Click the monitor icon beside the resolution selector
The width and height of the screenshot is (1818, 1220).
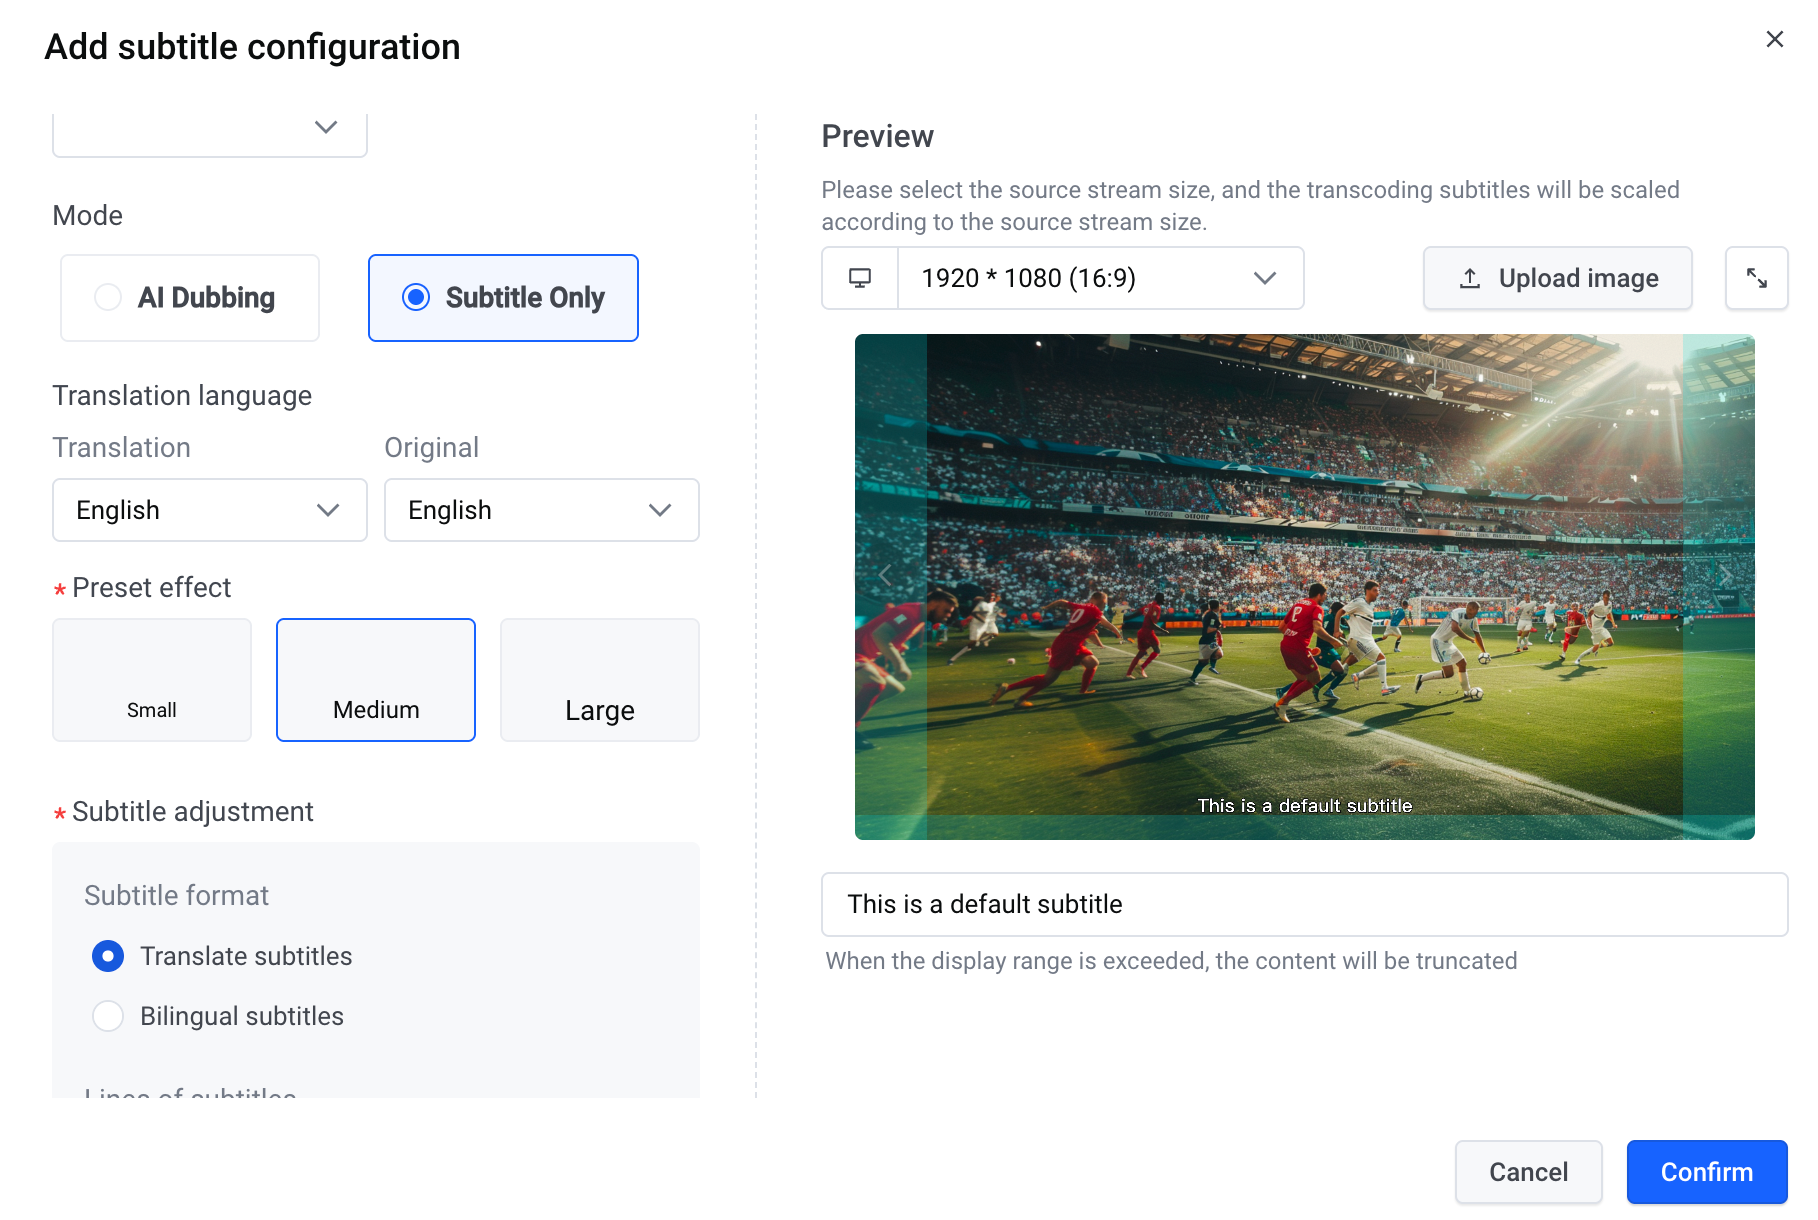click(x=860, y=278)
